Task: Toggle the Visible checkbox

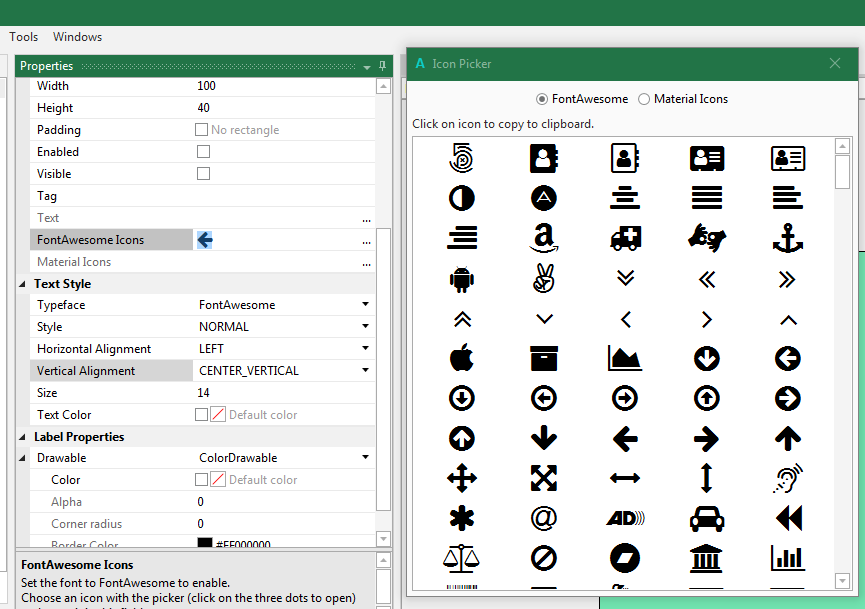Action: click(203, 174)
